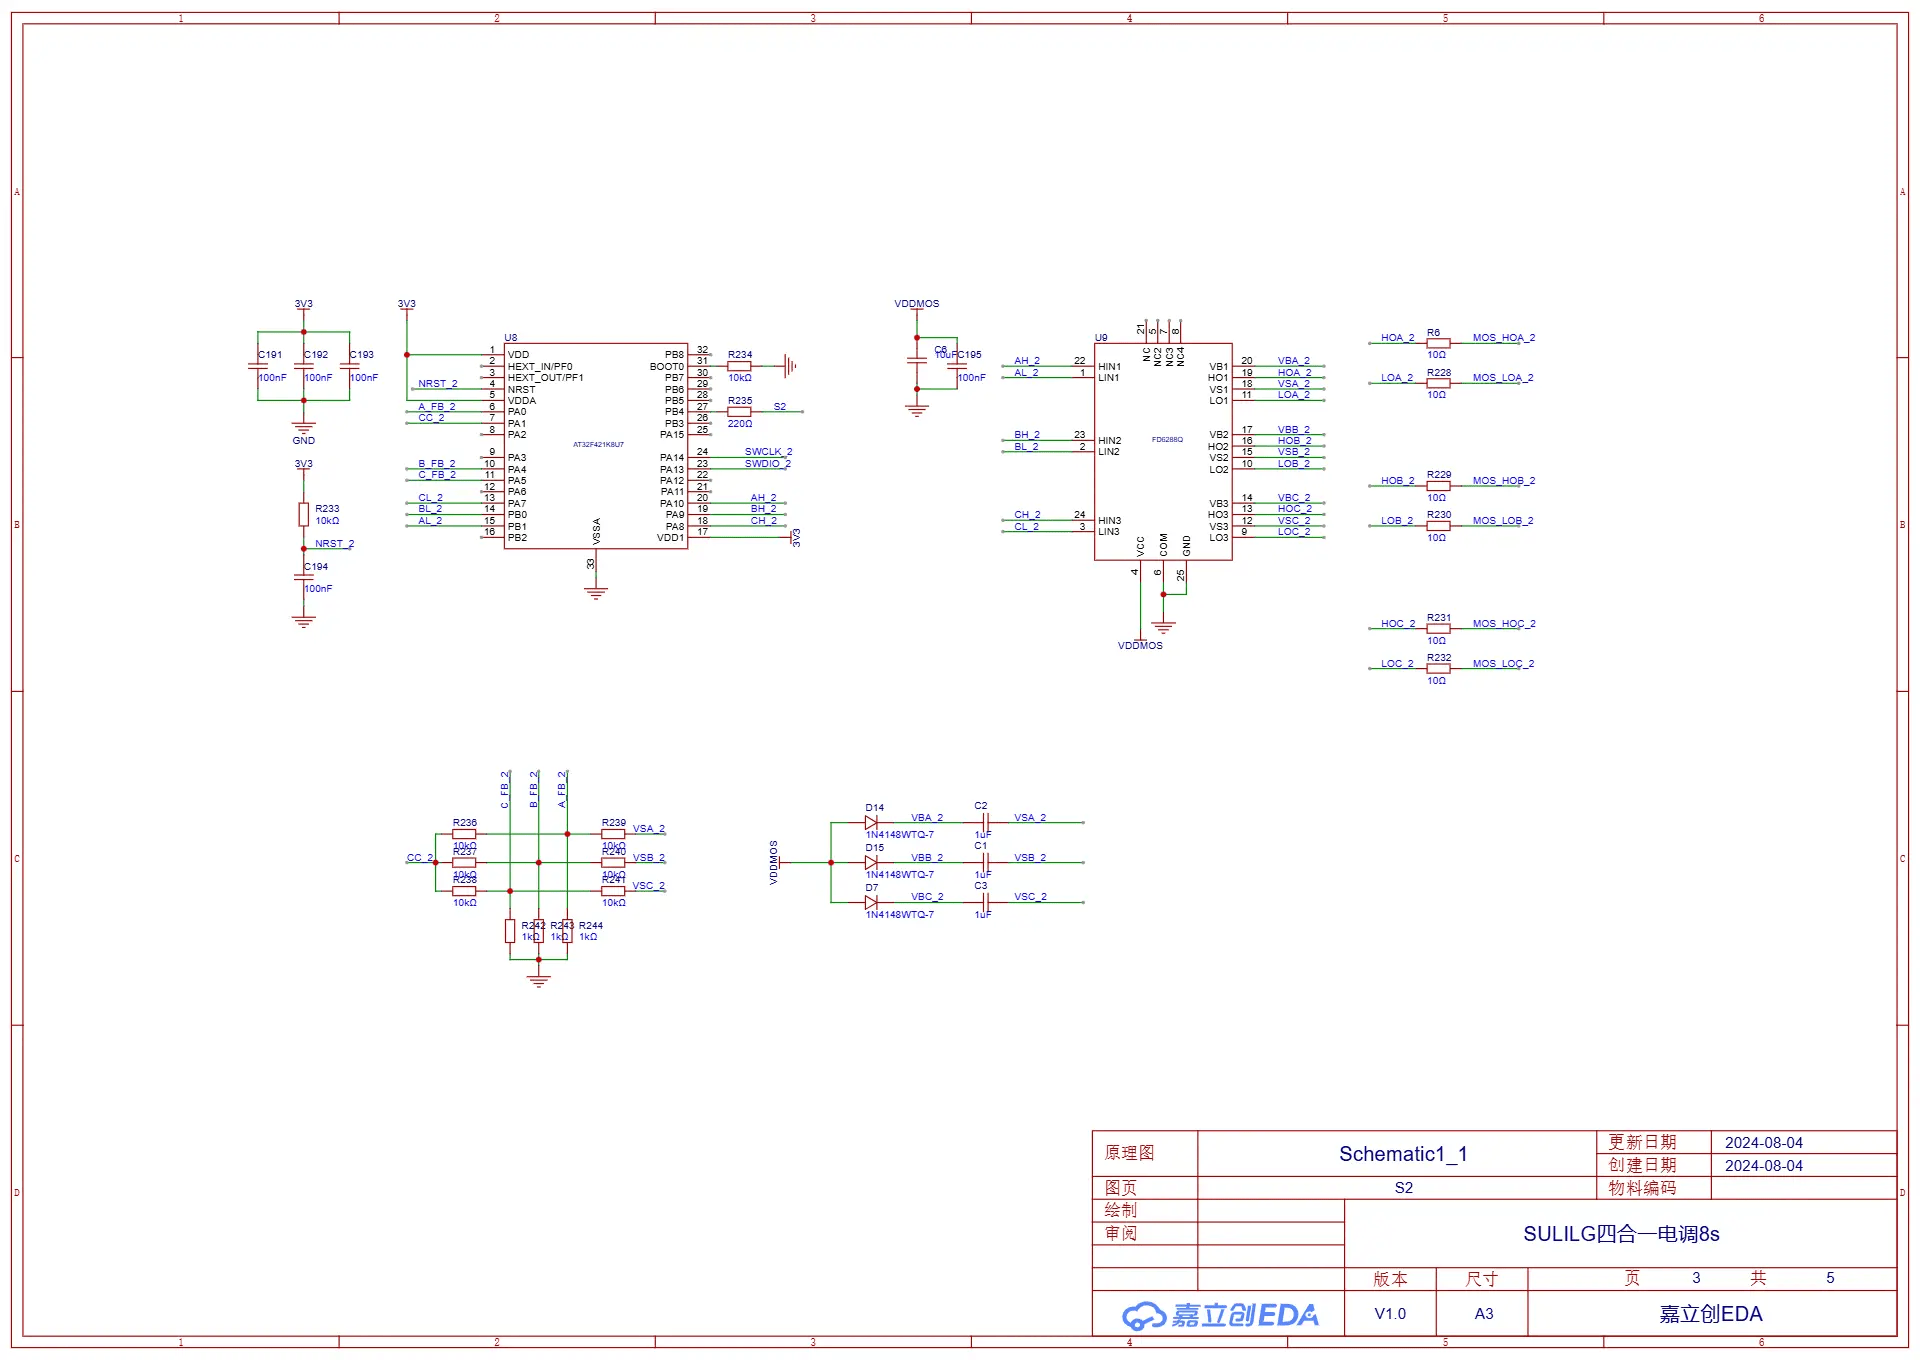Click the R230 resistor designator

pyautogui.click(x=1439, y=515)
